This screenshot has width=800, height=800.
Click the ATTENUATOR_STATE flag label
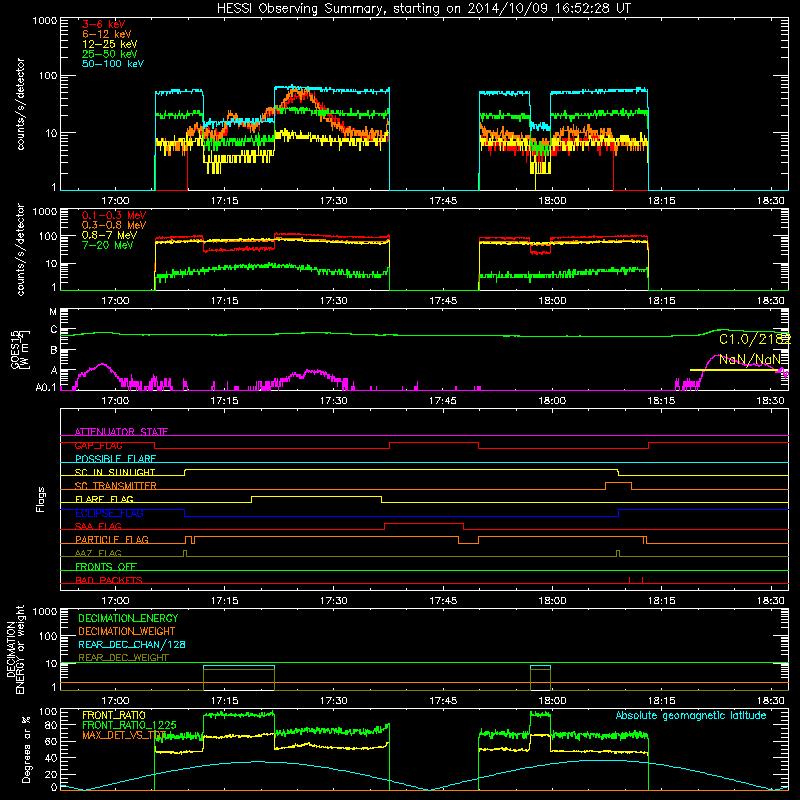(x=121, y=432)
